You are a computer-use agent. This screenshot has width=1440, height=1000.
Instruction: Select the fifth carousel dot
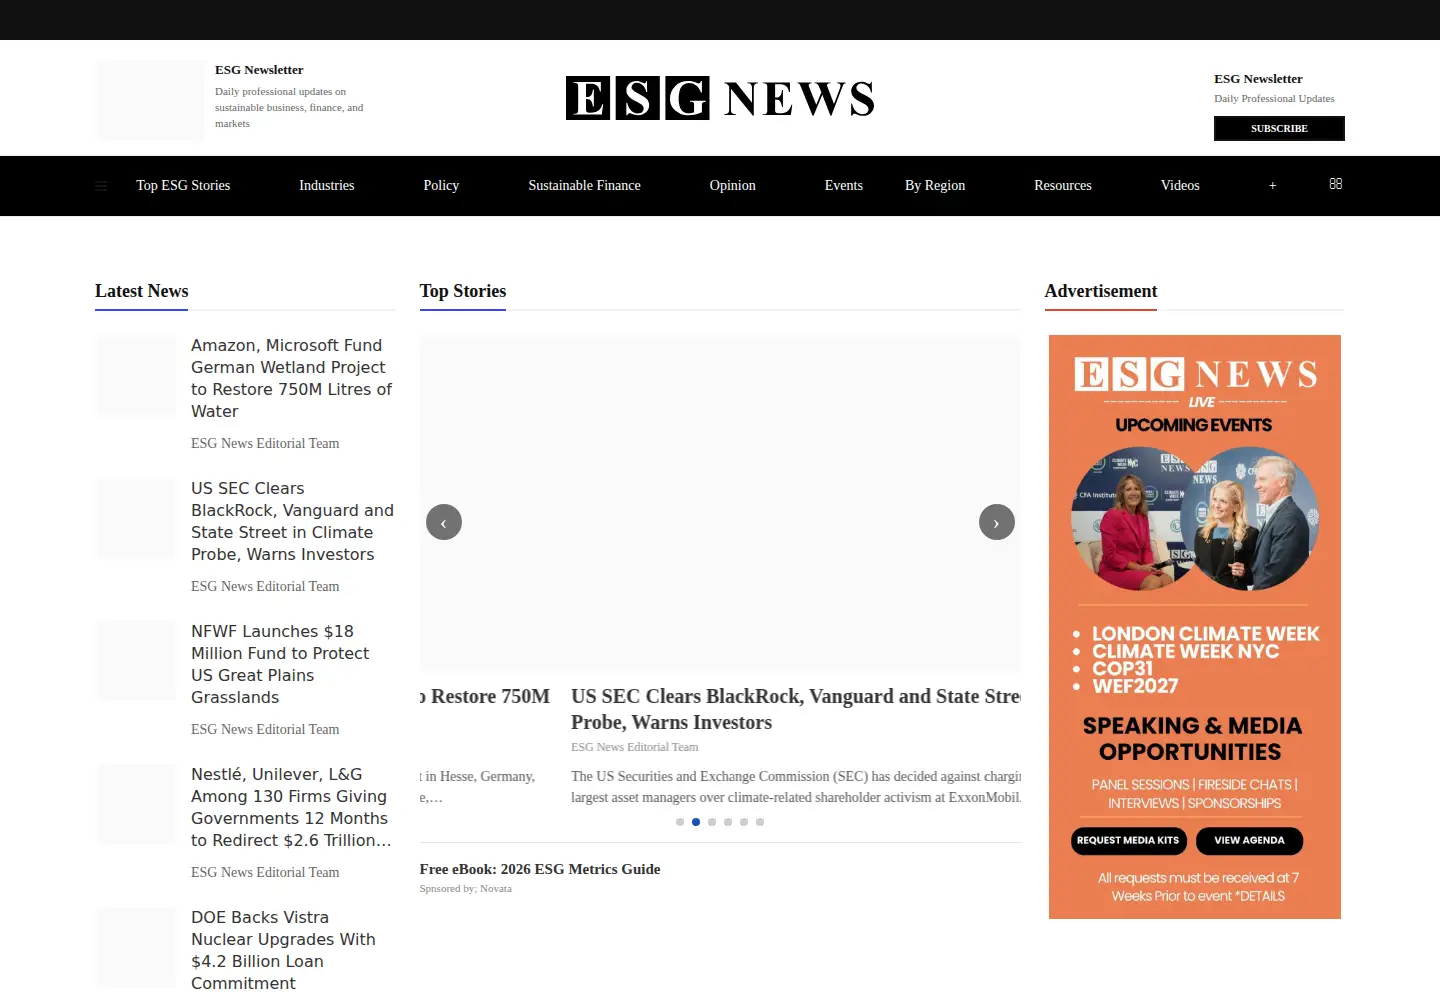[x=744, y=822]
